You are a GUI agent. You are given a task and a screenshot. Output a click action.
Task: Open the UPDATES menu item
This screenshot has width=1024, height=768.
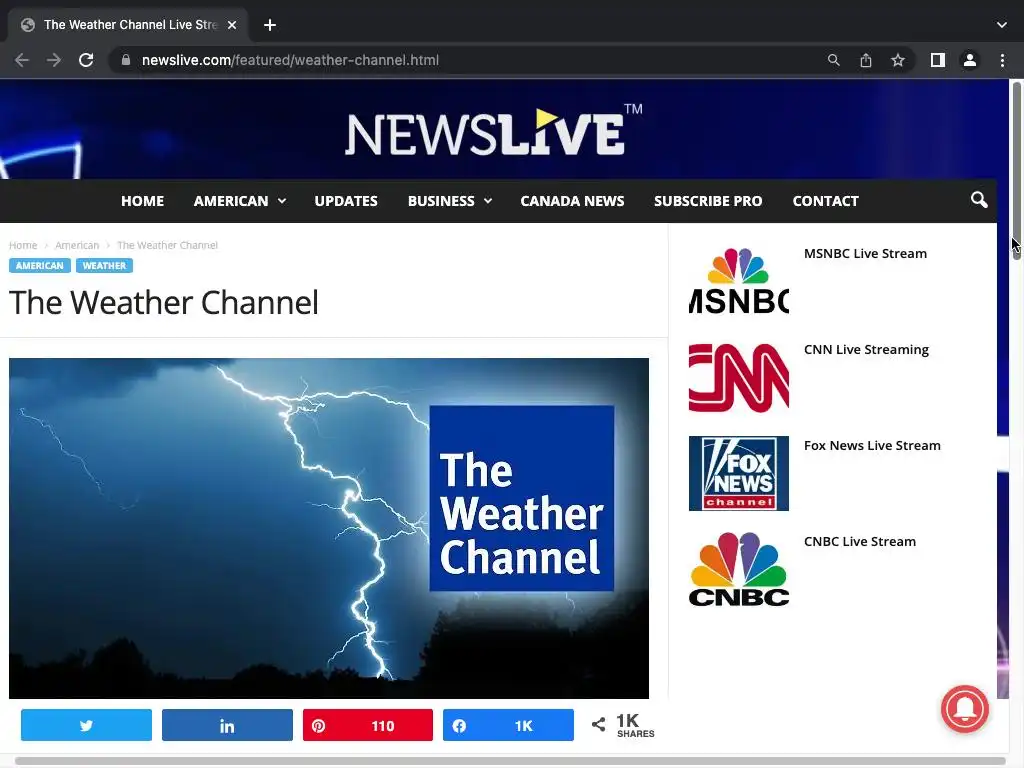346,201
